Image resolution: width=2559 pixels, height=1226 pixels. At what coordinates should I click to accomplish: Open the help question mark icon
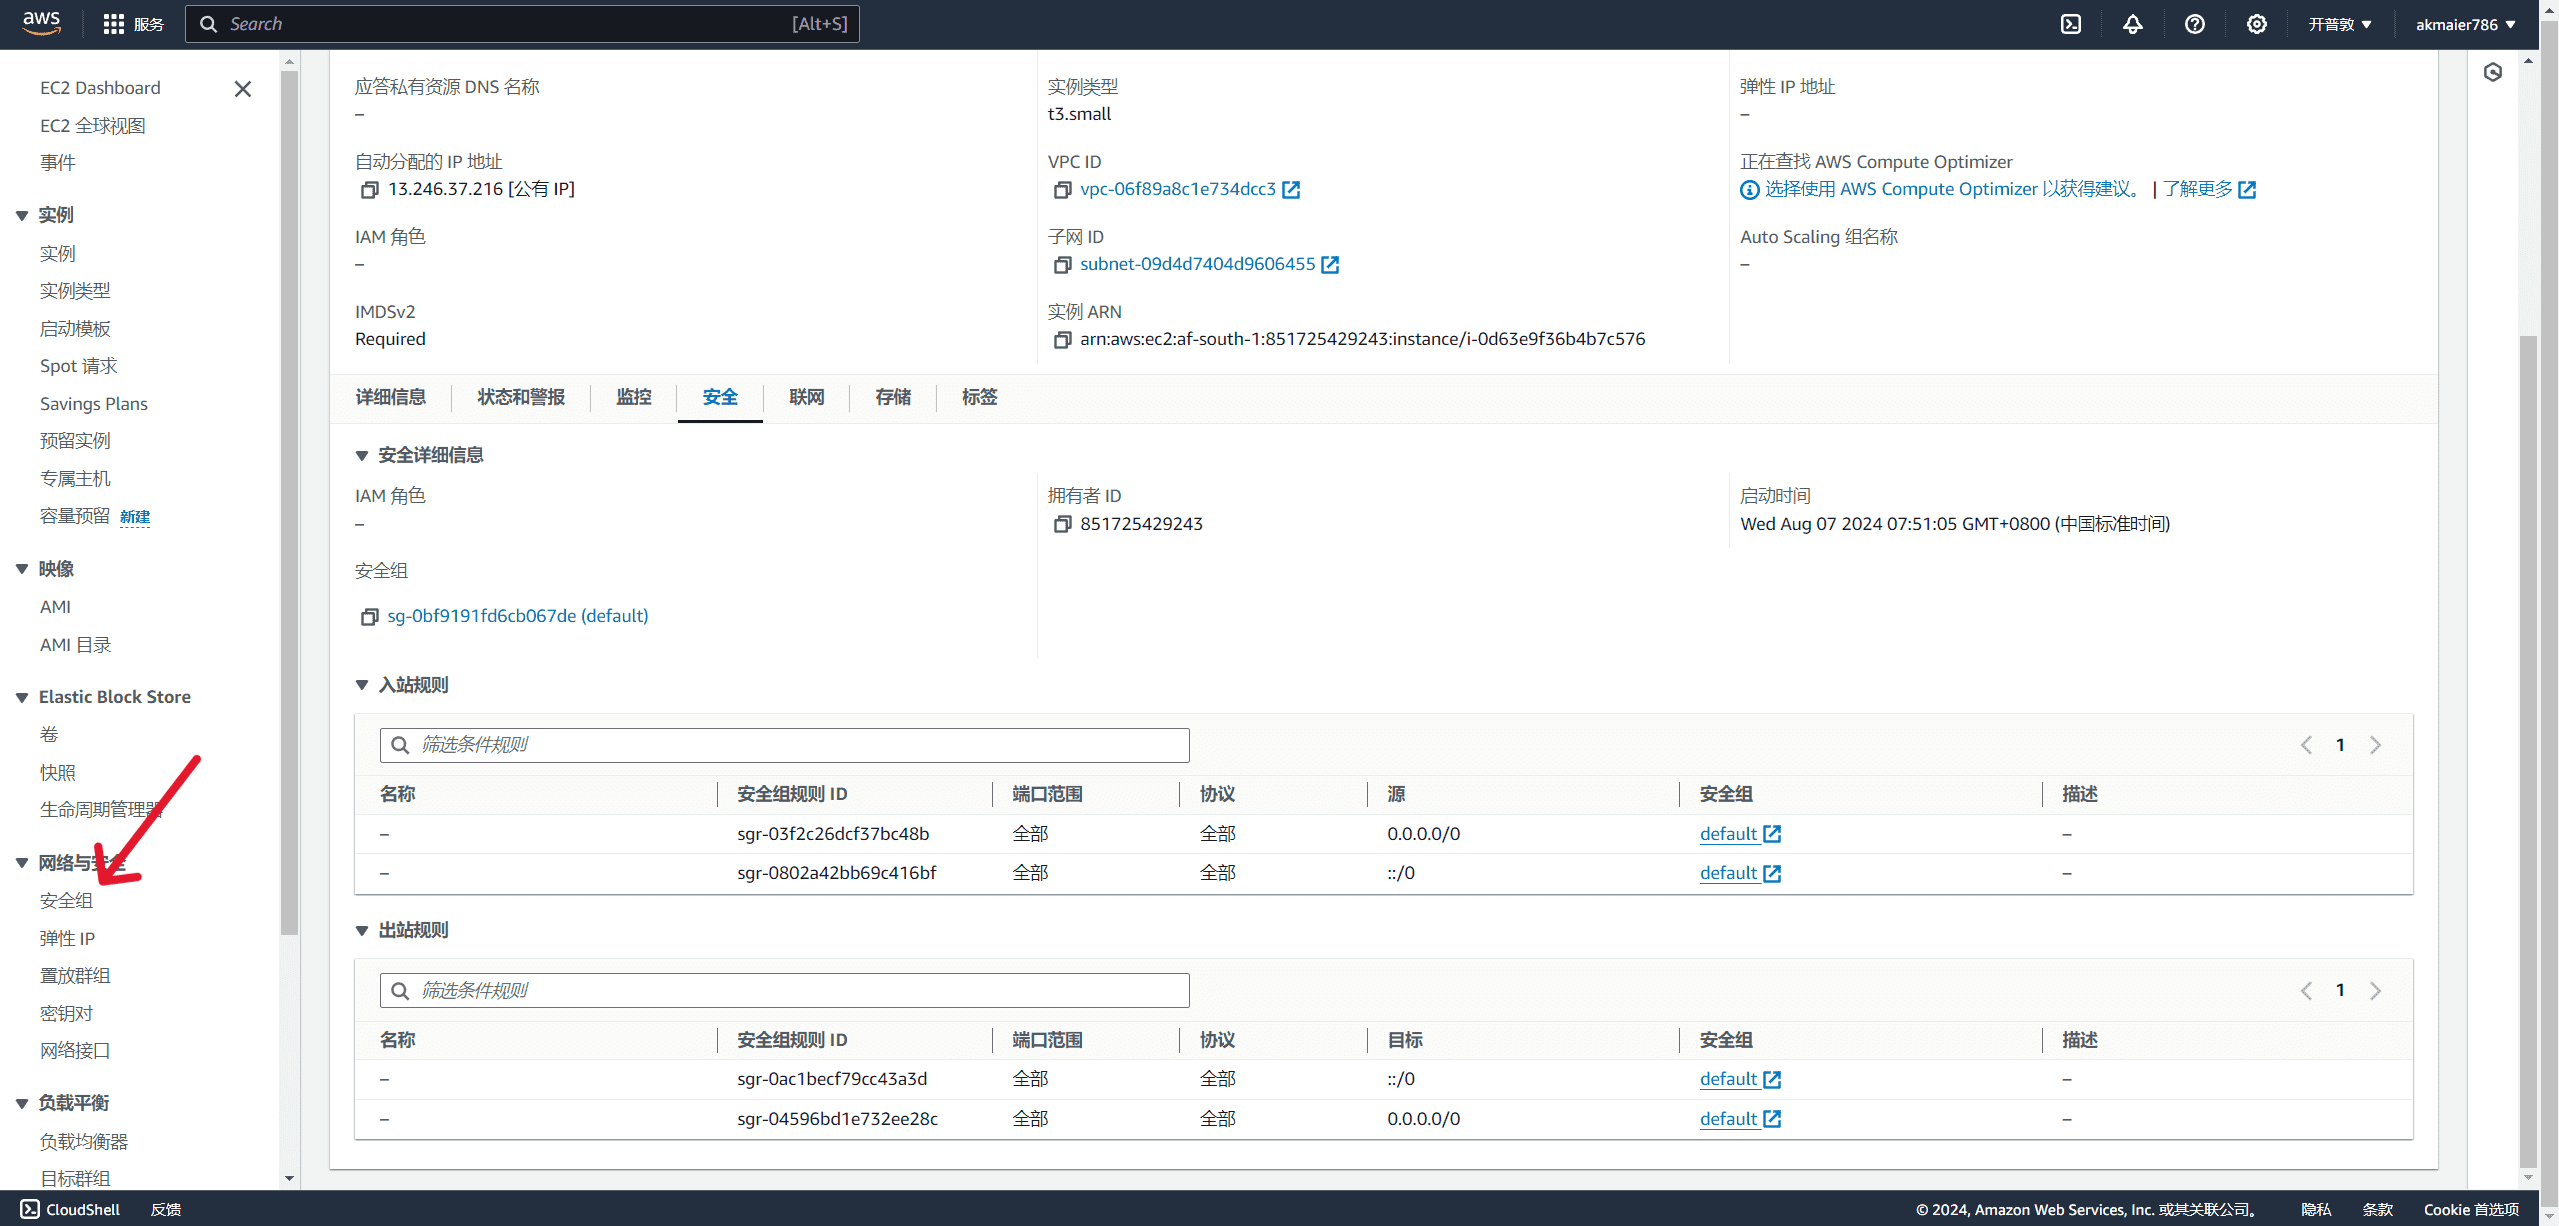tap(2195, 24)
